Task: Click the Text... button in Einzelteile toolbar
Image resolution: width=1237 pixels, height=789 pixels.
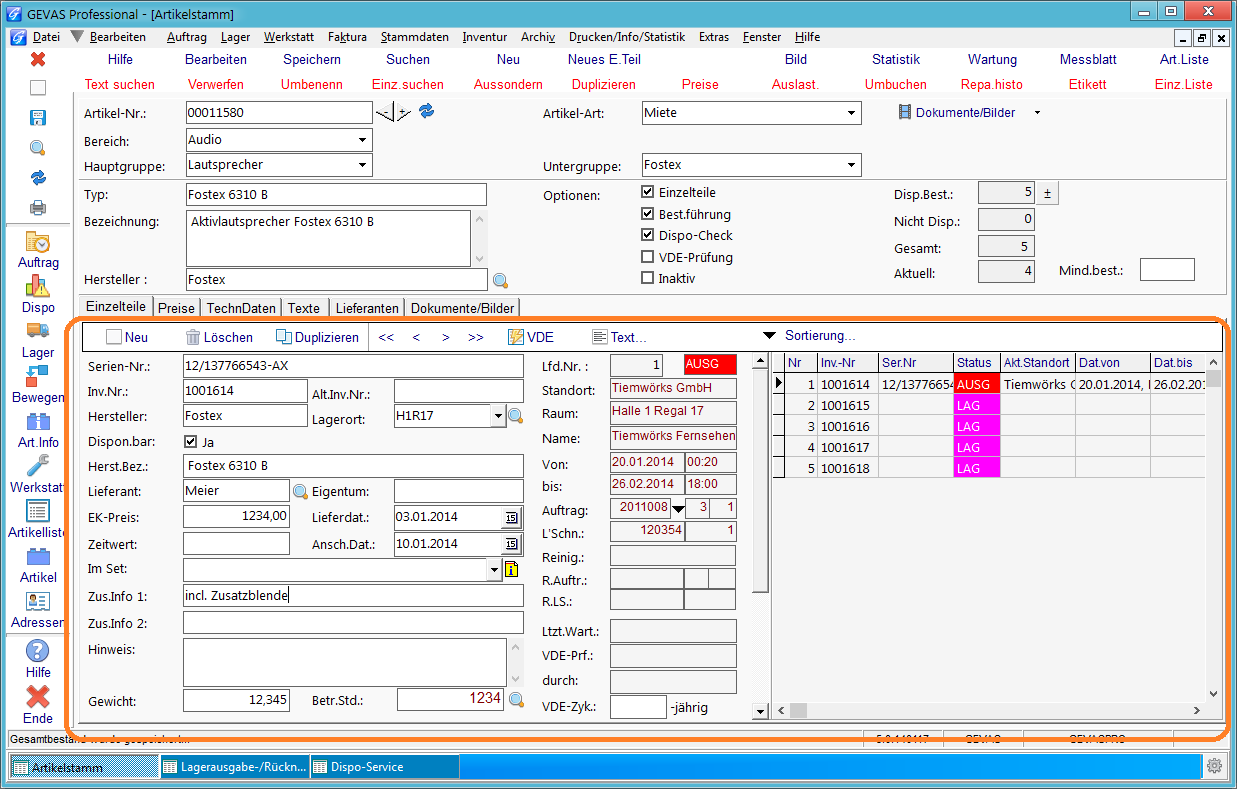Action: (619, 337)
